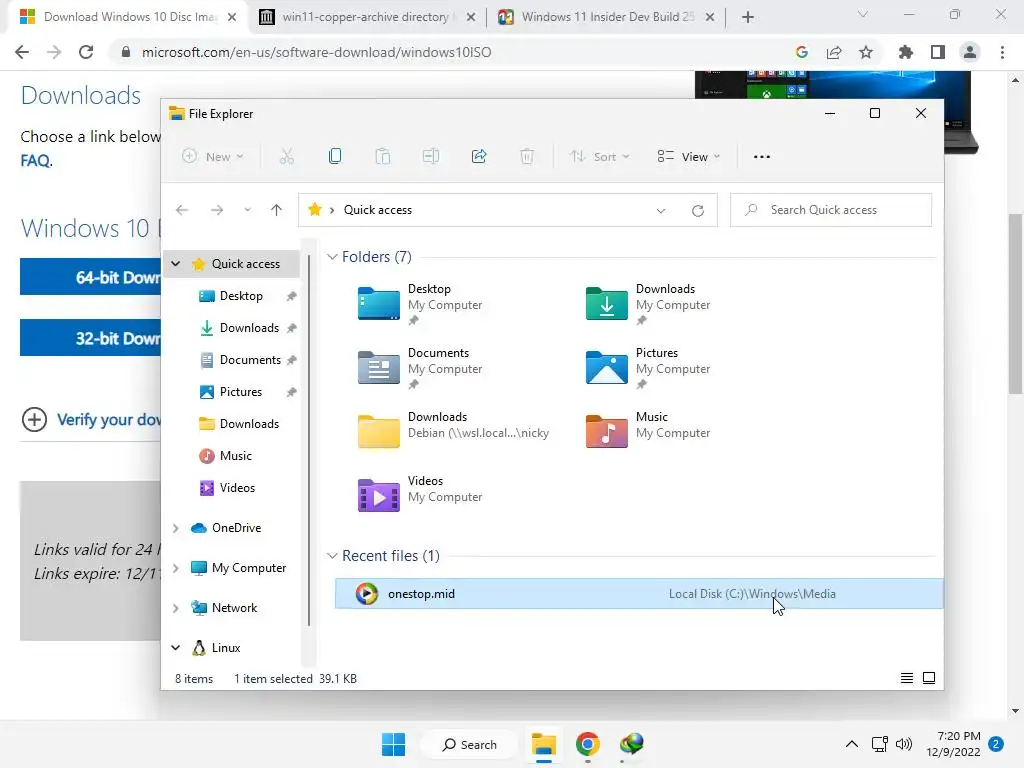
Task: Open the Debian Downloads folder tile
Action: click(454, 431)
